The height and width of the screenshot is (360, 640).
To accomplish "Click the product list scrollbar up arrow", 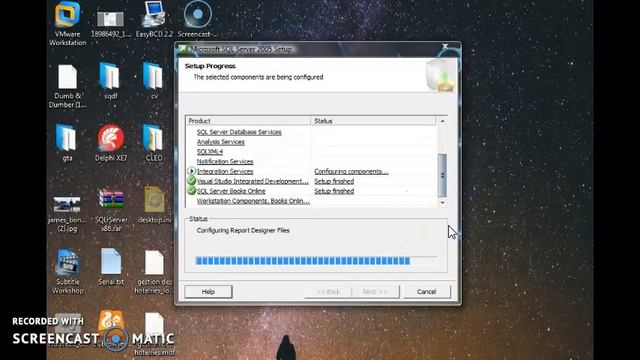I will 442,121.
